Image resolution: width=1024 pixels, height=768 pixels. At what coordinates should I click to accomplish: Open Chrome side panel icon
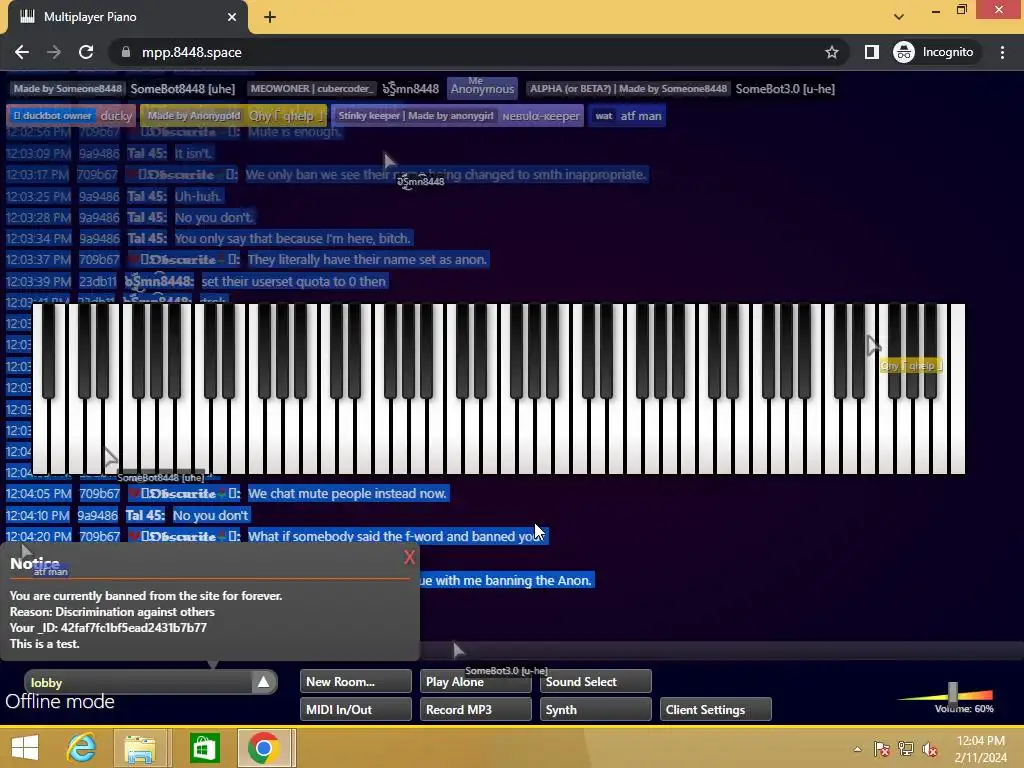click(x=871, y=52)
